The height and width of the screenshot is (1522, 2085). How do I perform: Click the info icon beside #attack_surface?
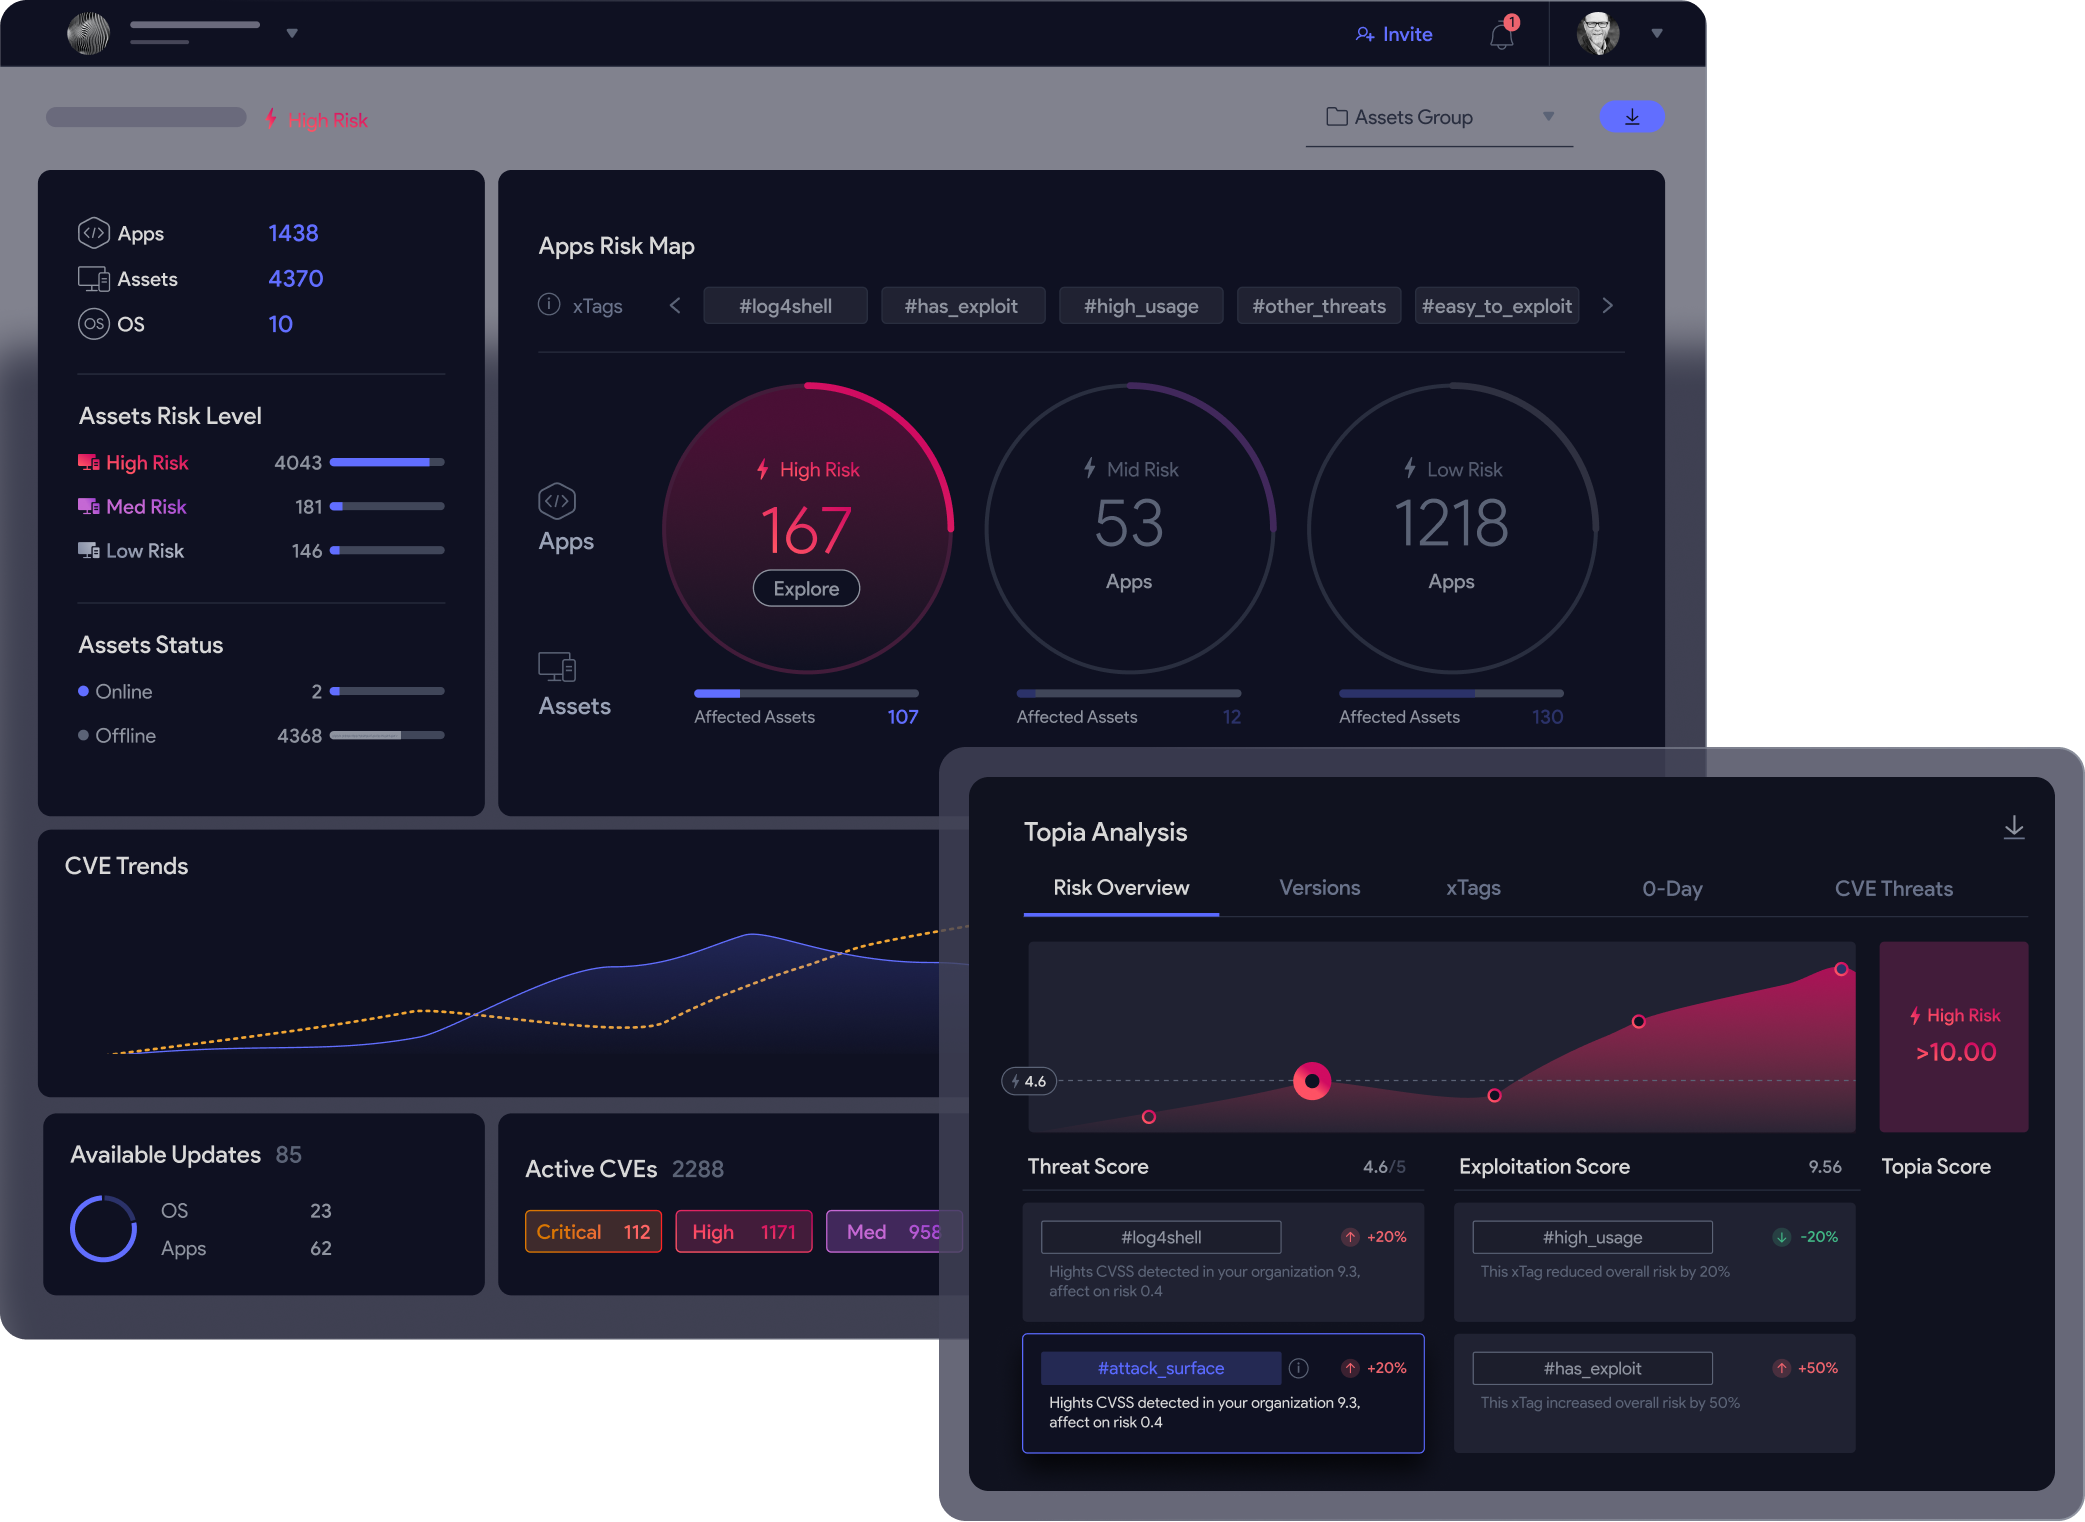pos(1298,1367)
